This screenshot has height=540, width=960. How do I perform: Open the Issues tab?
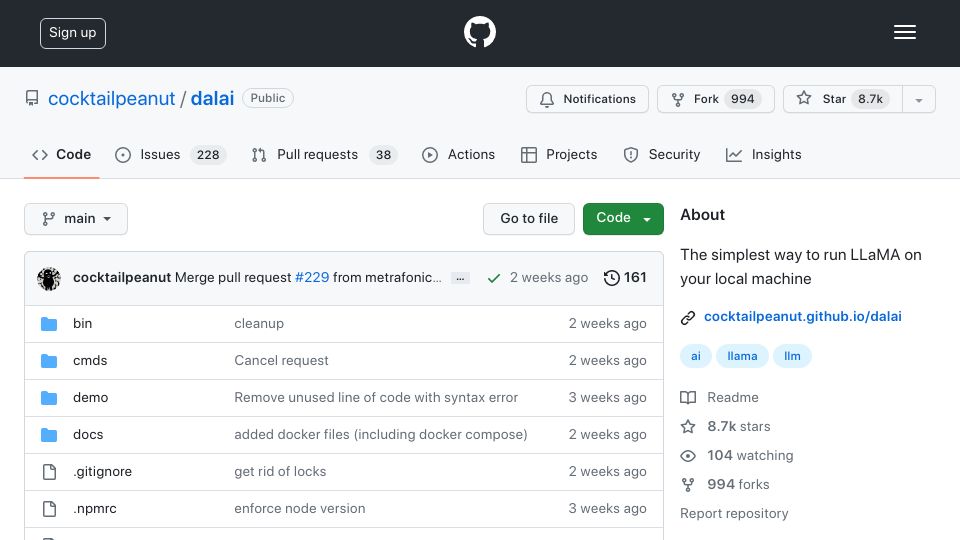[171, 155]
